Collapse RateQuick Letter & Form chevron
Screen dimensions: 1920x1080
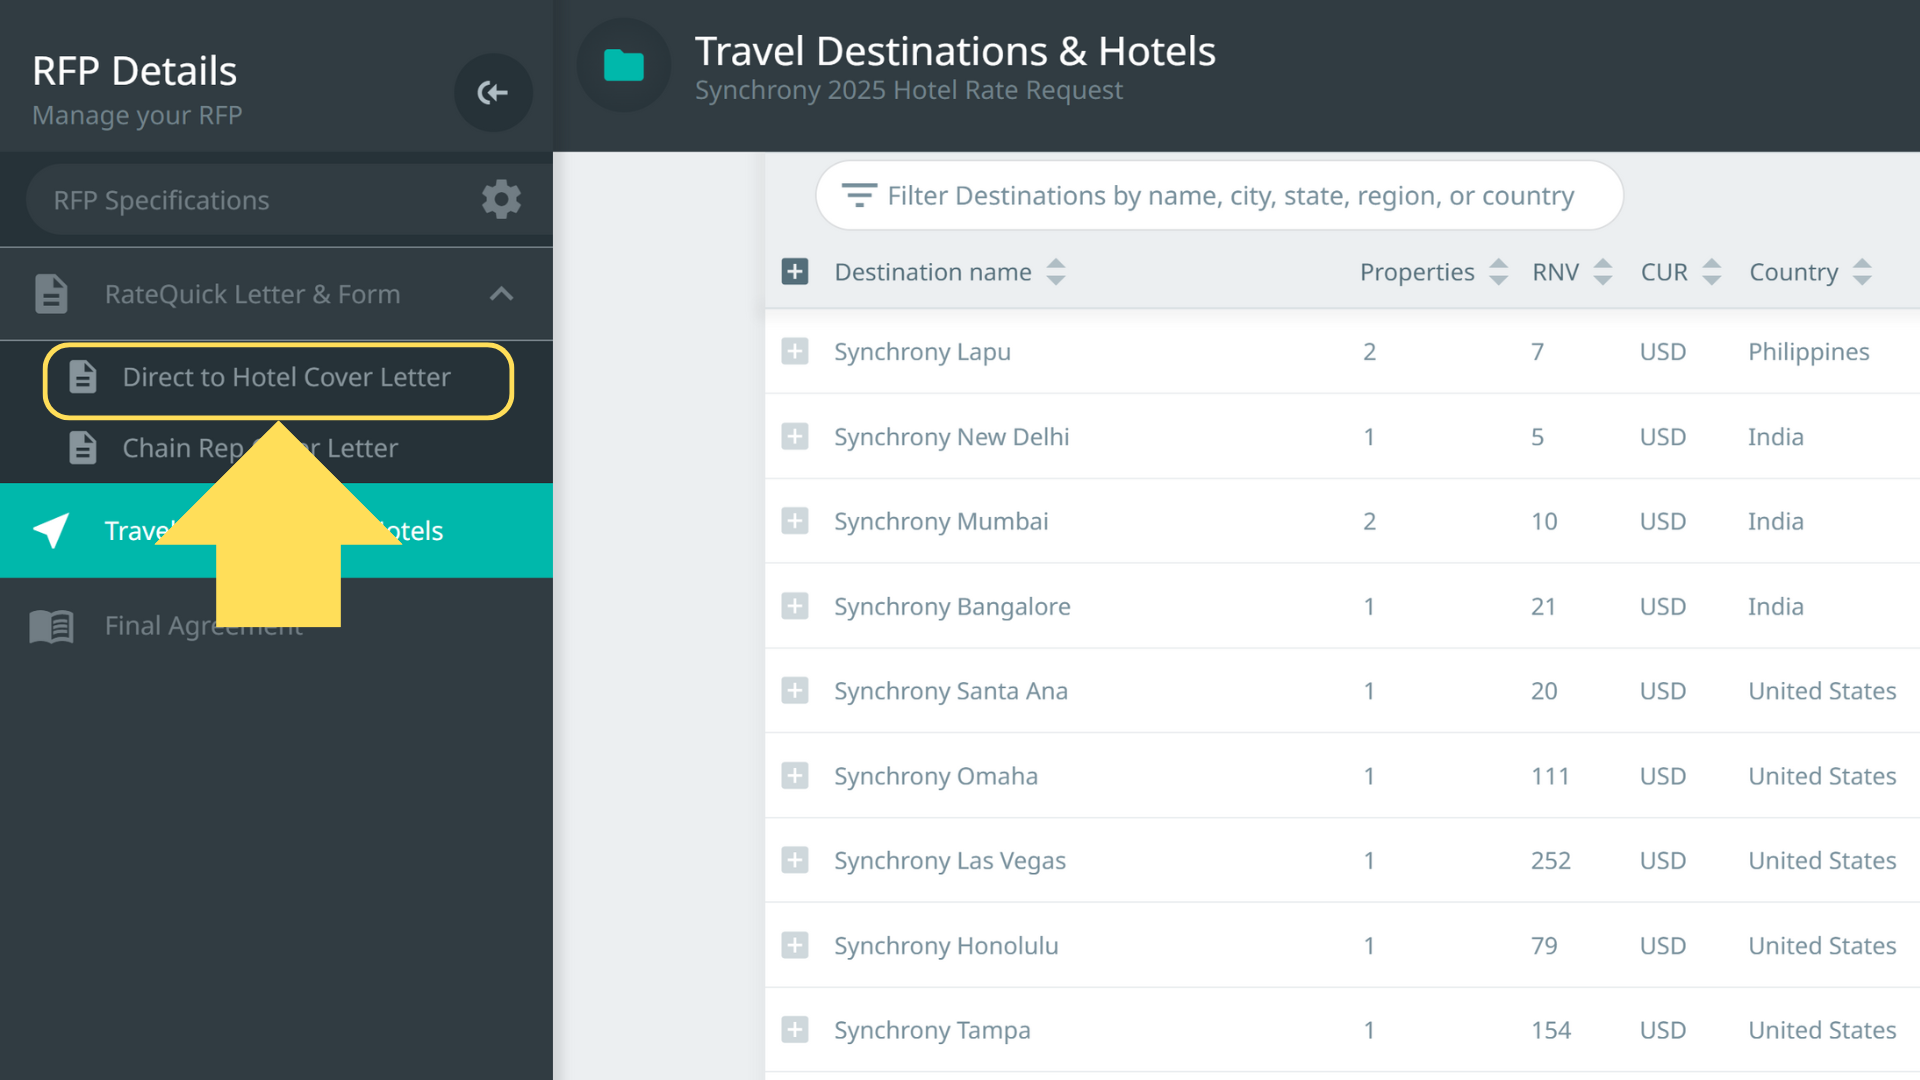point(501,294)
